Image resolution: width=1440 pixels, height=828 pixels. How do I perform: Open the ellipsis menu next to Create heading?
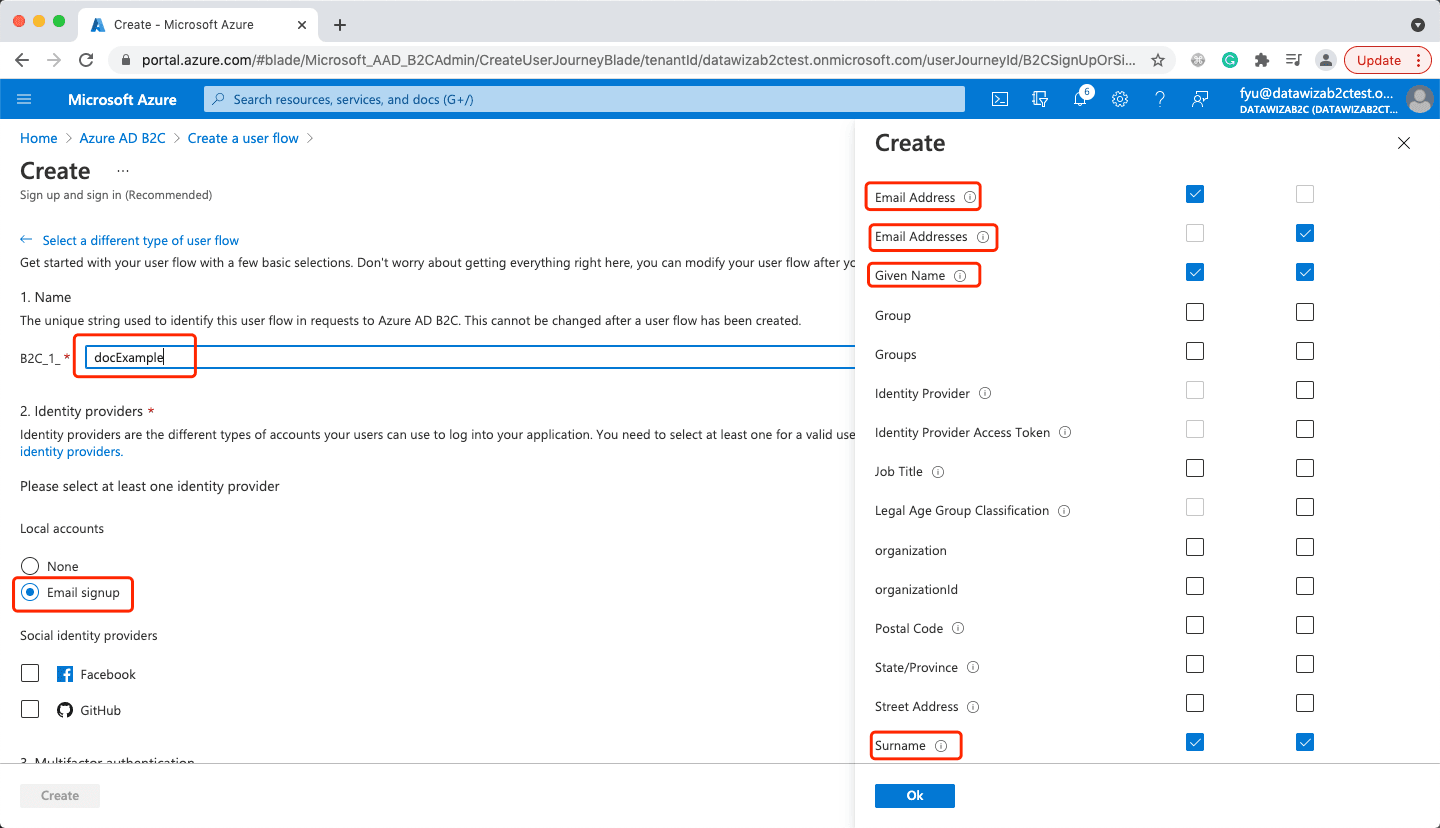coord(123,171)
